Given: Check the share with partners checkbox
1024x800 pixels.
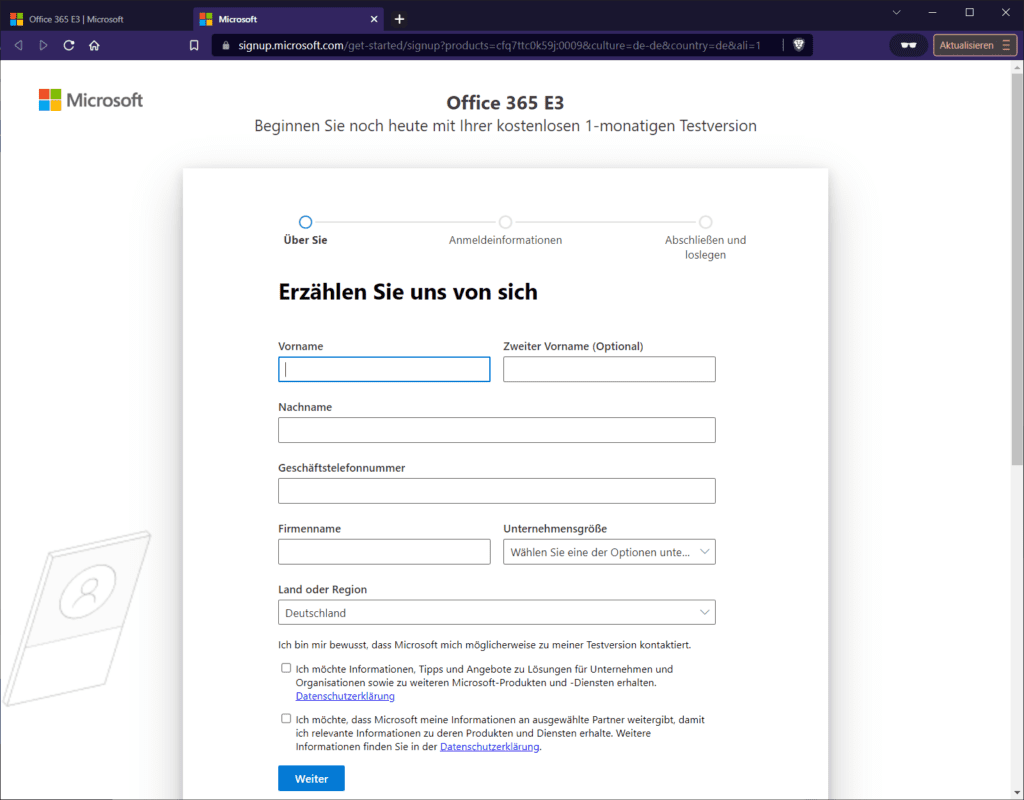Looking at the screenshot, I should click(x=286, y=718).
